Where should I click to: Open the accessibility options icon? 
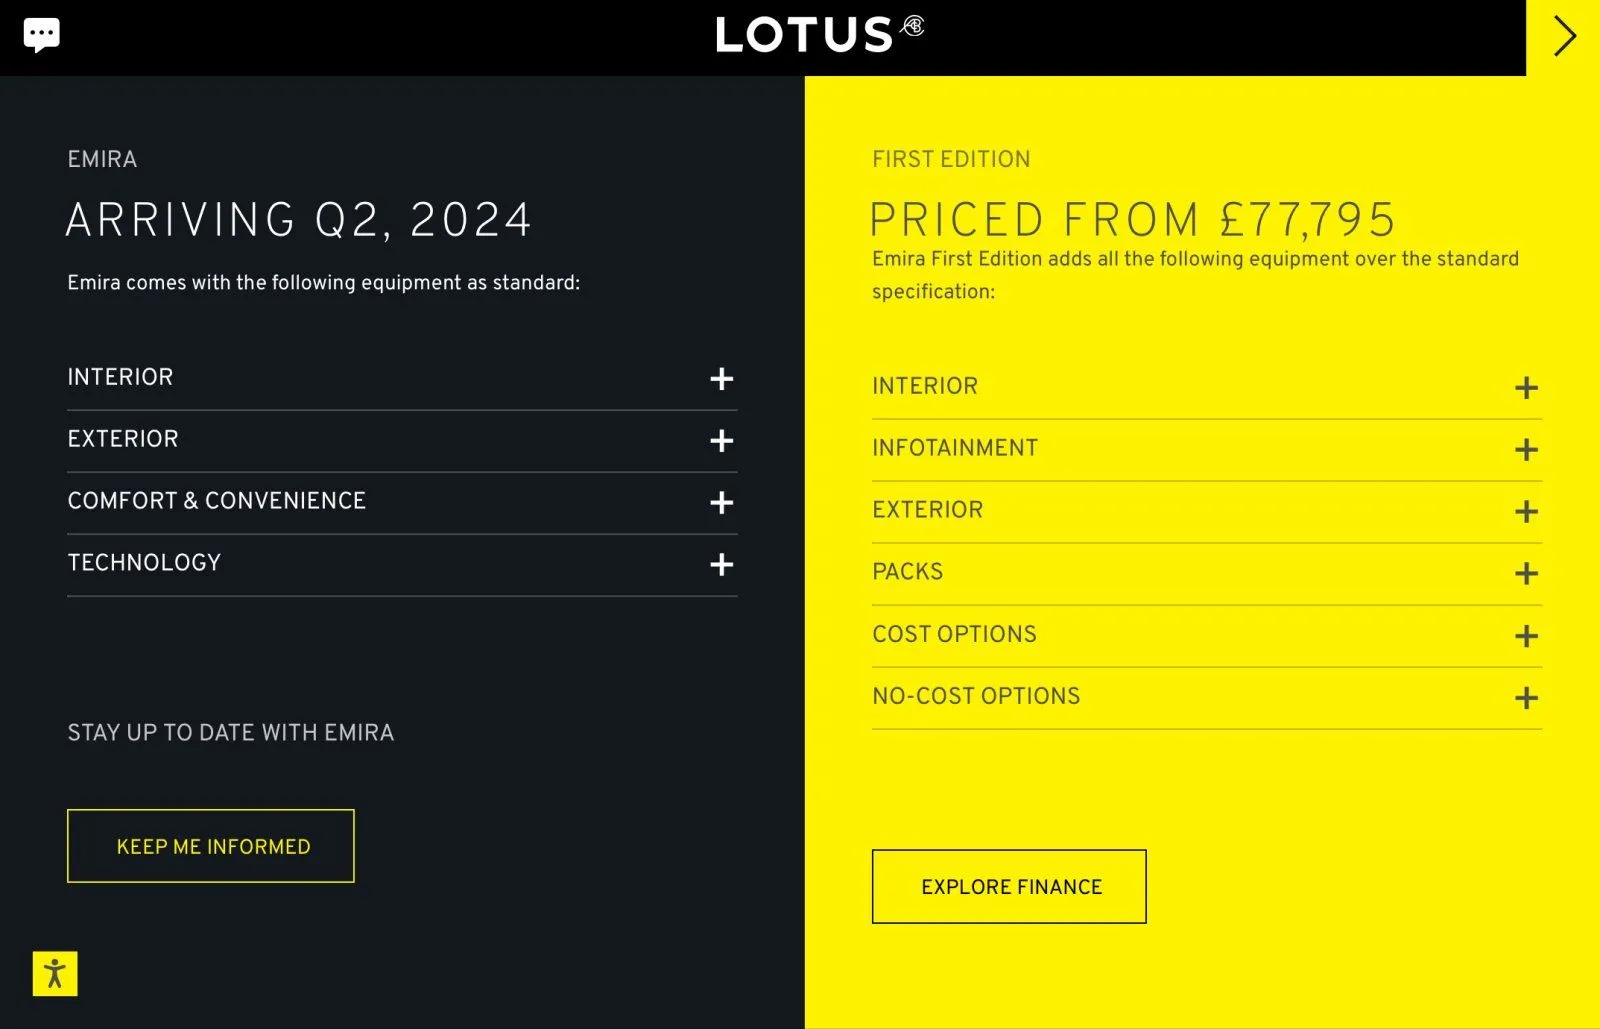pos(55,973)
